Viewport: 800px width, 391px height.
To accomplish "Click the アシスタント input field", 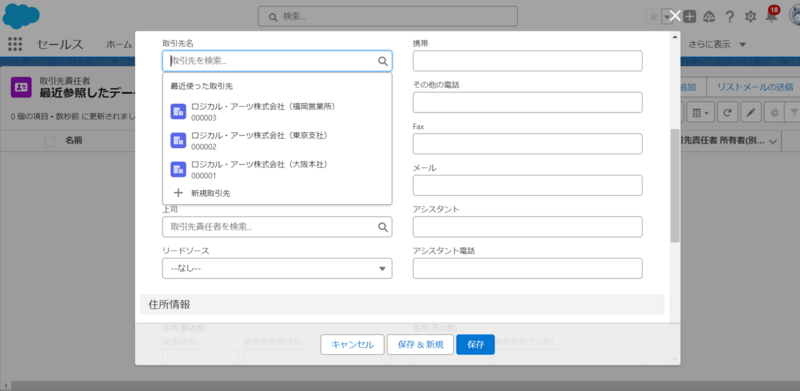I will [528, 227].
